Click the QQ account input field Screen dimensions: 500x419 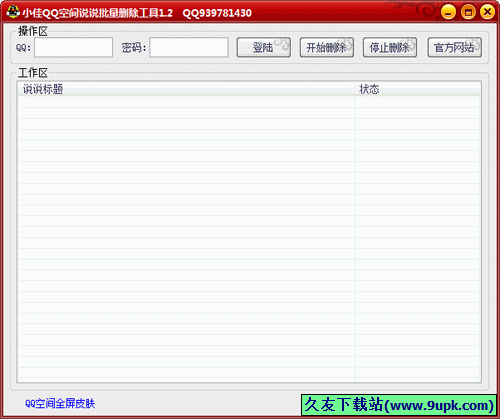(73, 47)
